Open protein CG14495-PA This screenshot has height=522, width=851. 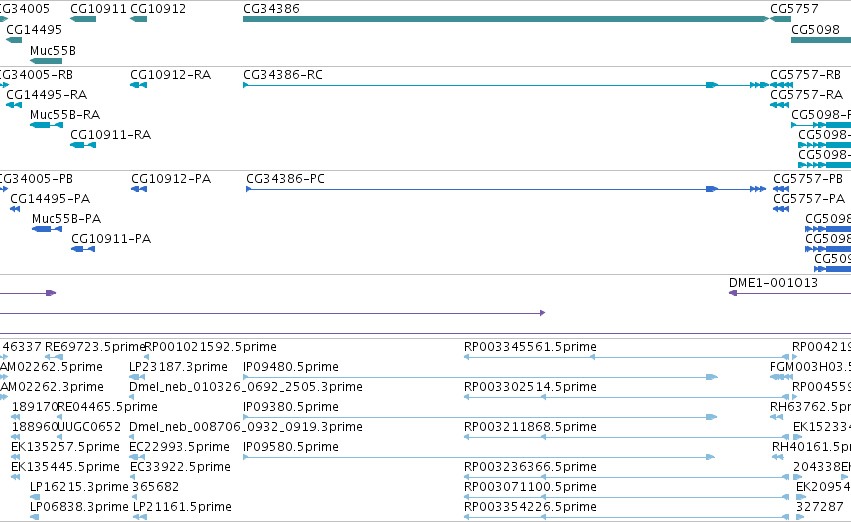(x=50, y=199)
